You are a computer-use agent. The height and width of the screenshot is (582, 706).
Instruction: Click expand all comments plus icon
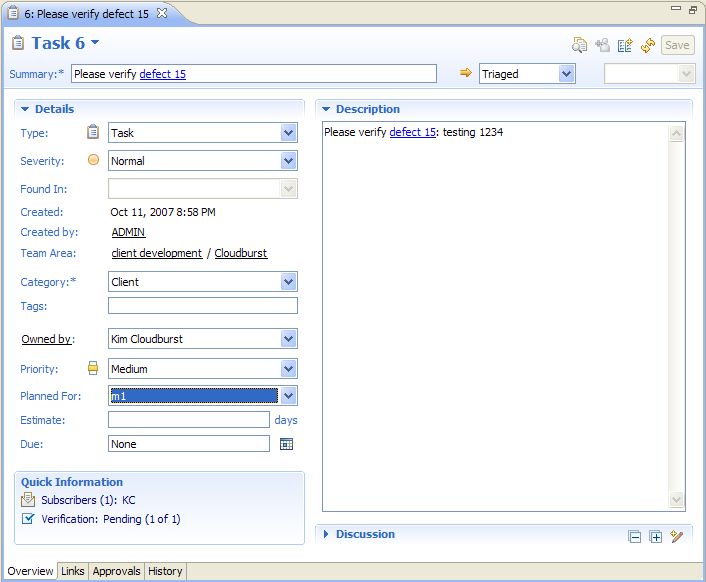(x=656, y=537)
